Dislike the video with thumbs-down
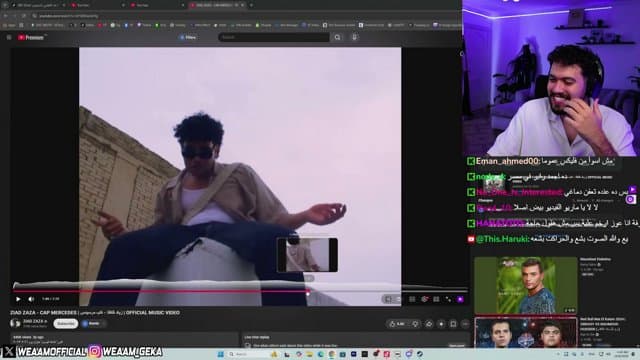640x360 pixels. click(415, 324)
